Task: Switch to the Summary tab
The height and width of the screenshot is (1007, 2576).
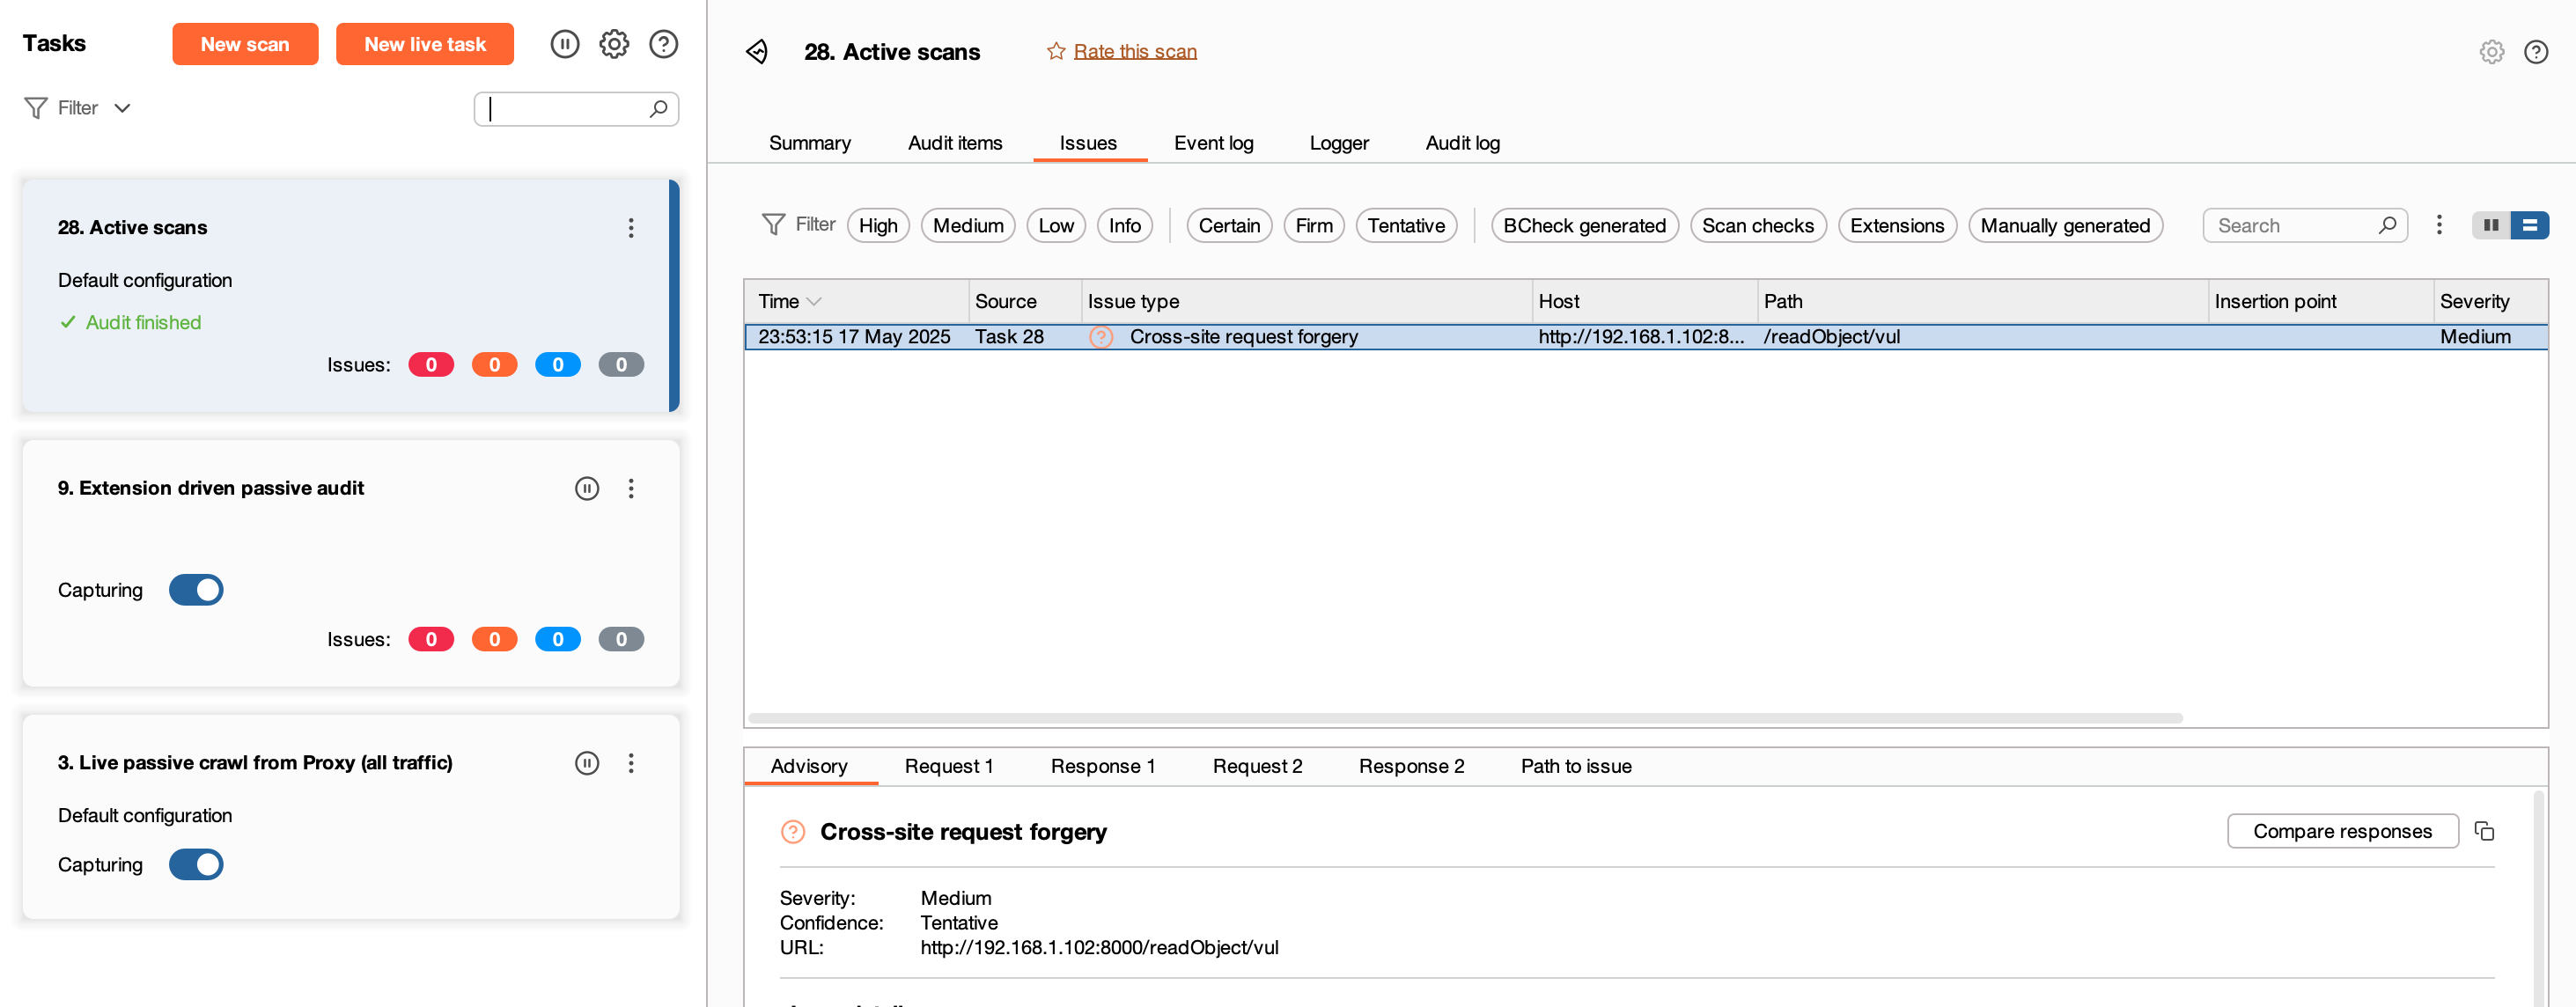Action: click(809, 143)
